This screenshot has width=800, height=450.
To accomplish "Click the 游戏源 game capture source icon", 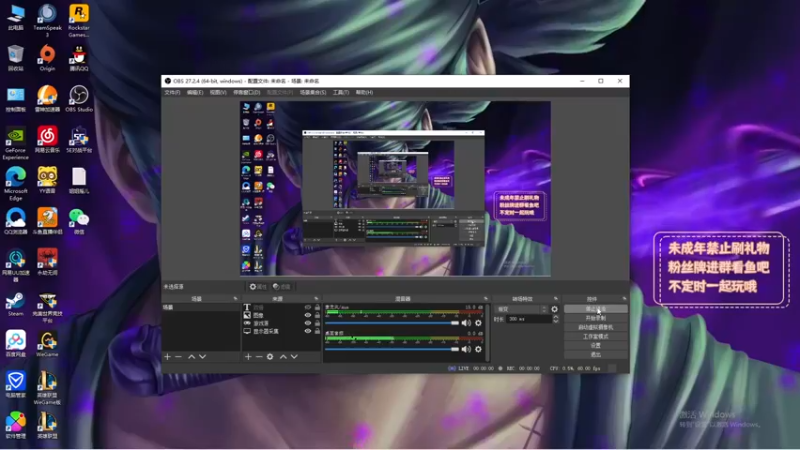I will point(247,323).
